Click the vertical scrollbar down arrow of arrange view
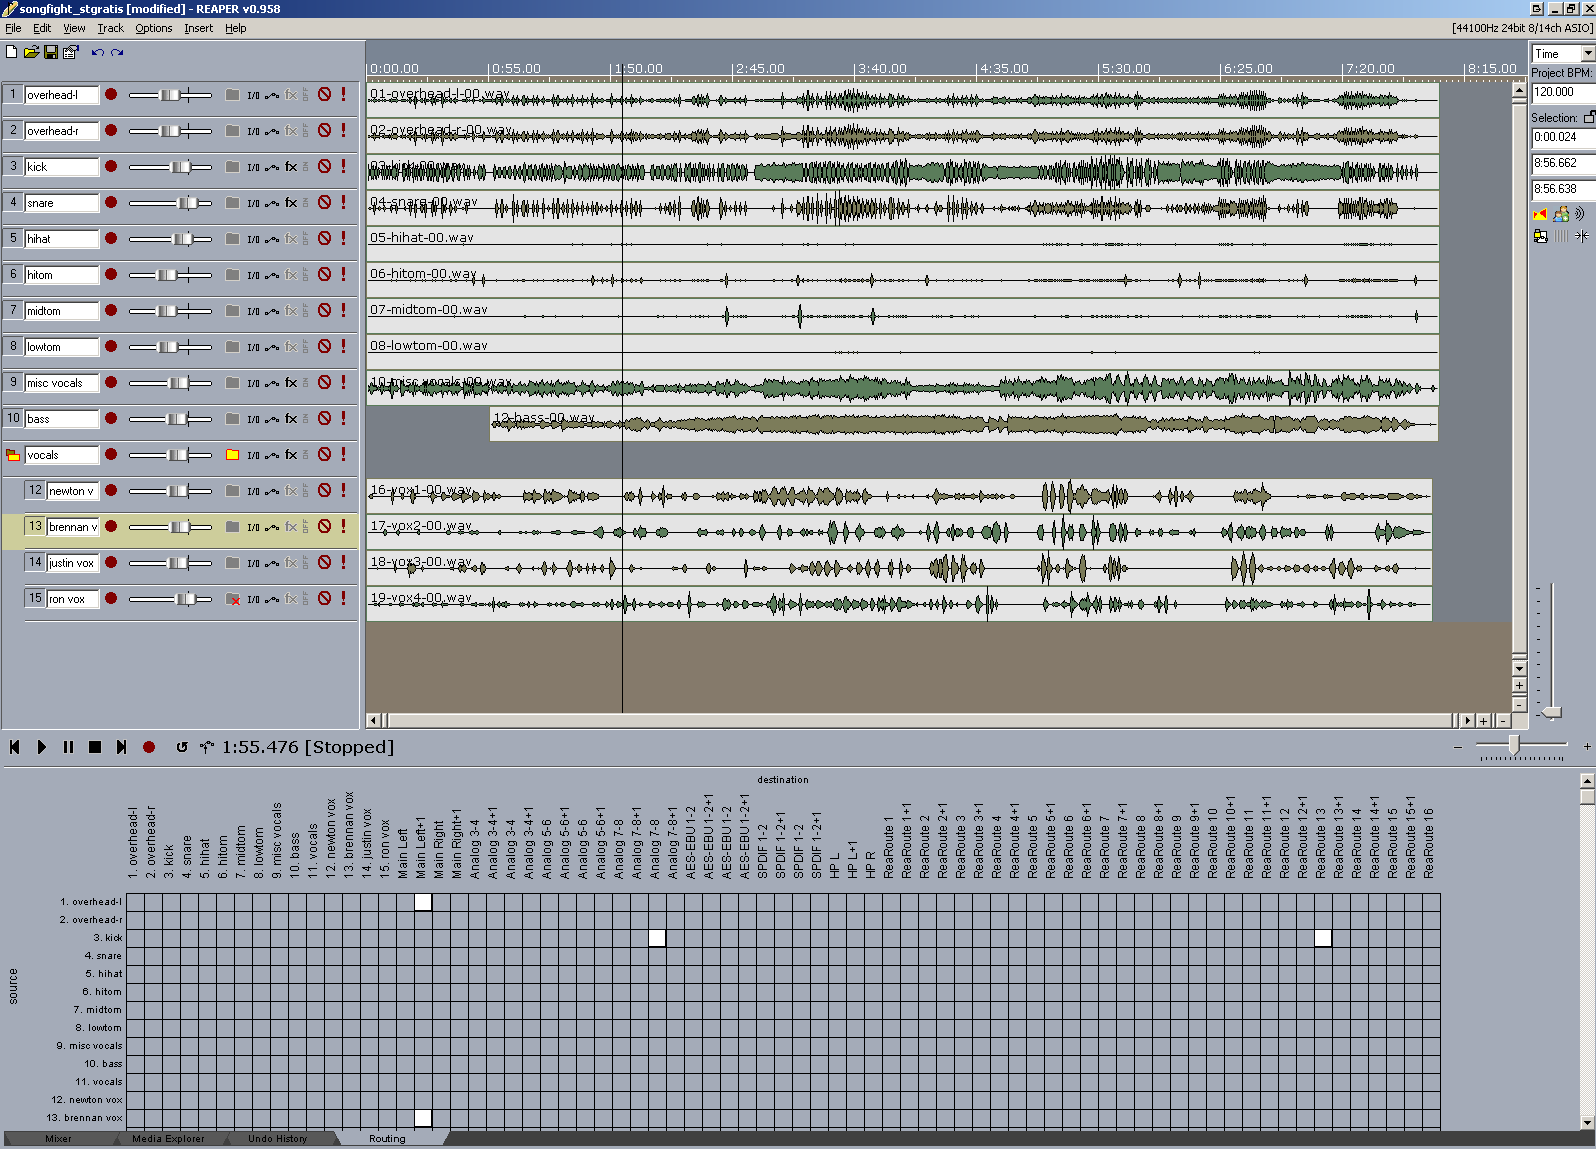The image size is (1596, 1149). 1519,668
